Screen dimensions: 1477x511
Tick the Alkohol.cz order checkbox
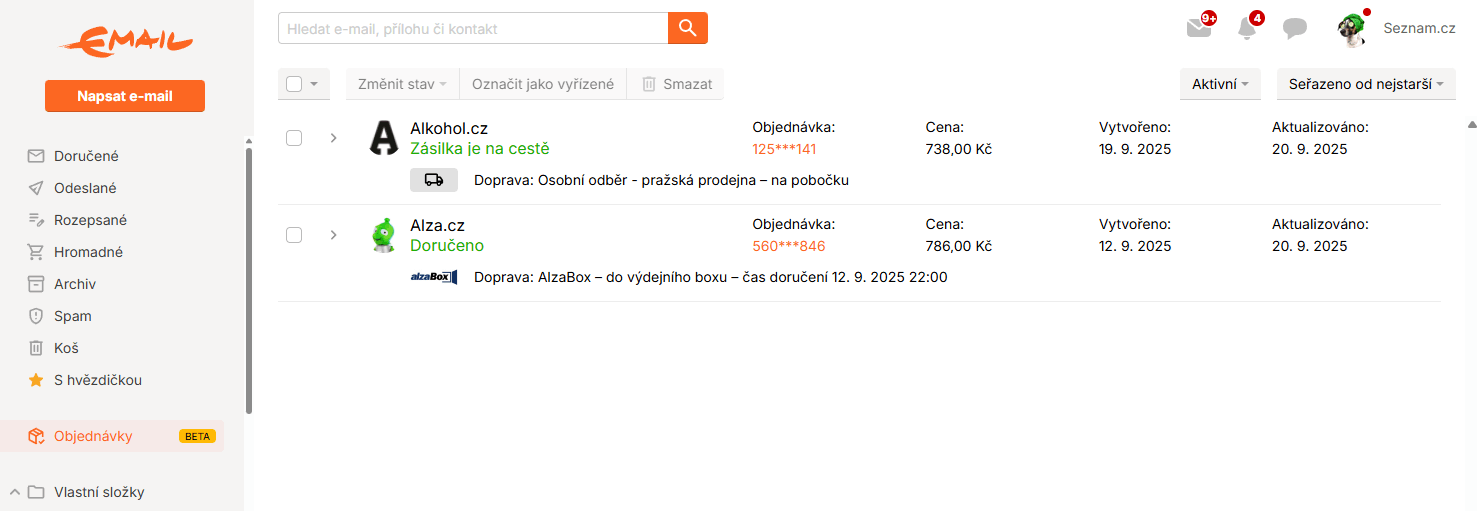click(x=294, y=138)
